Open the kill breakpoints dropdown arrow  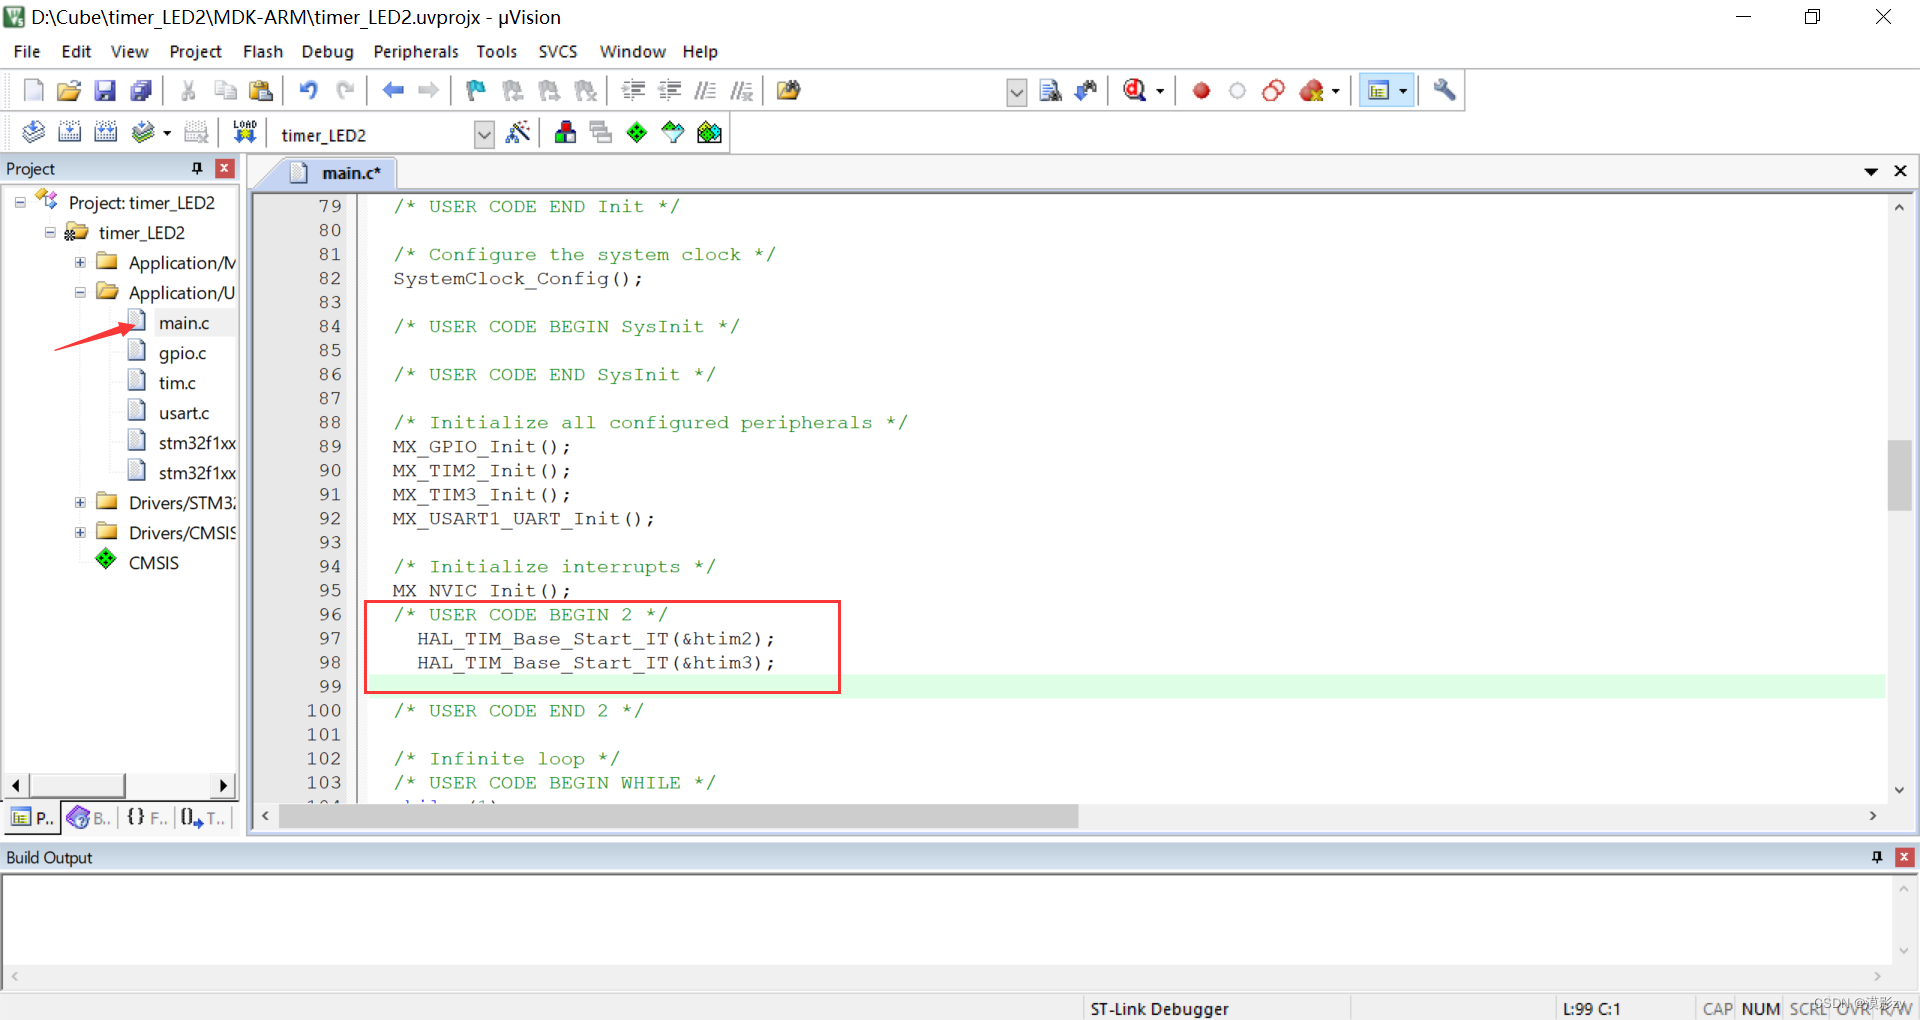[x=1335, y=92]
